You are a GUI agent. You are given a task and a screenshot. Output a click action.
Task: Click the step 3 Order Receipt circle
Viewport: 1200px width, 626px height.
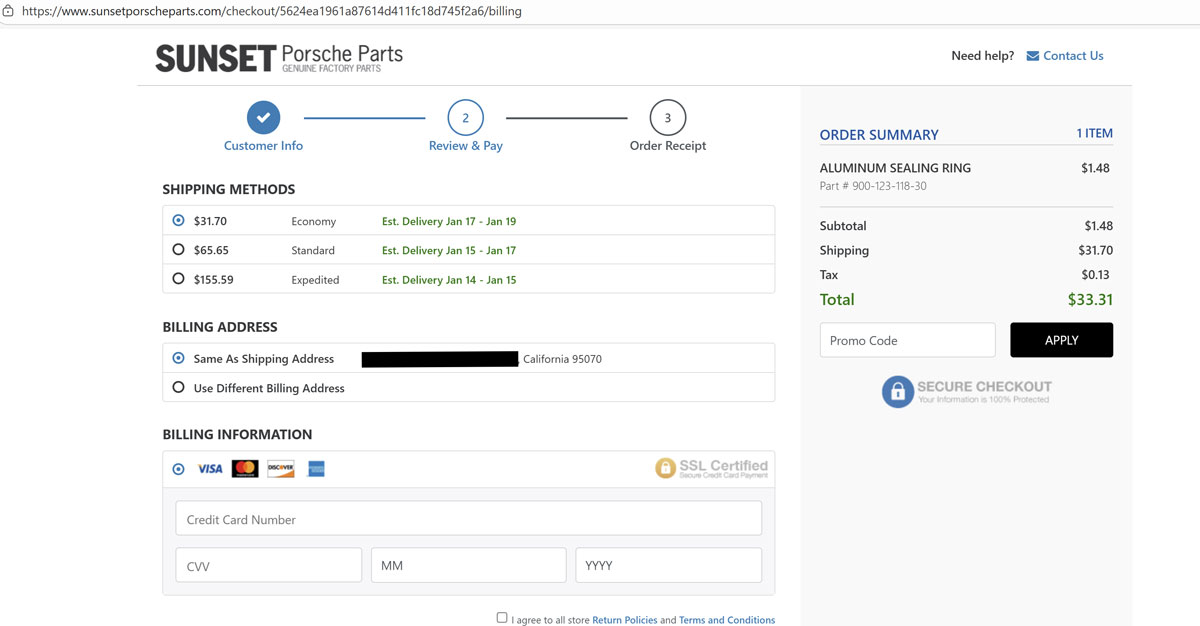coord(667,118)
